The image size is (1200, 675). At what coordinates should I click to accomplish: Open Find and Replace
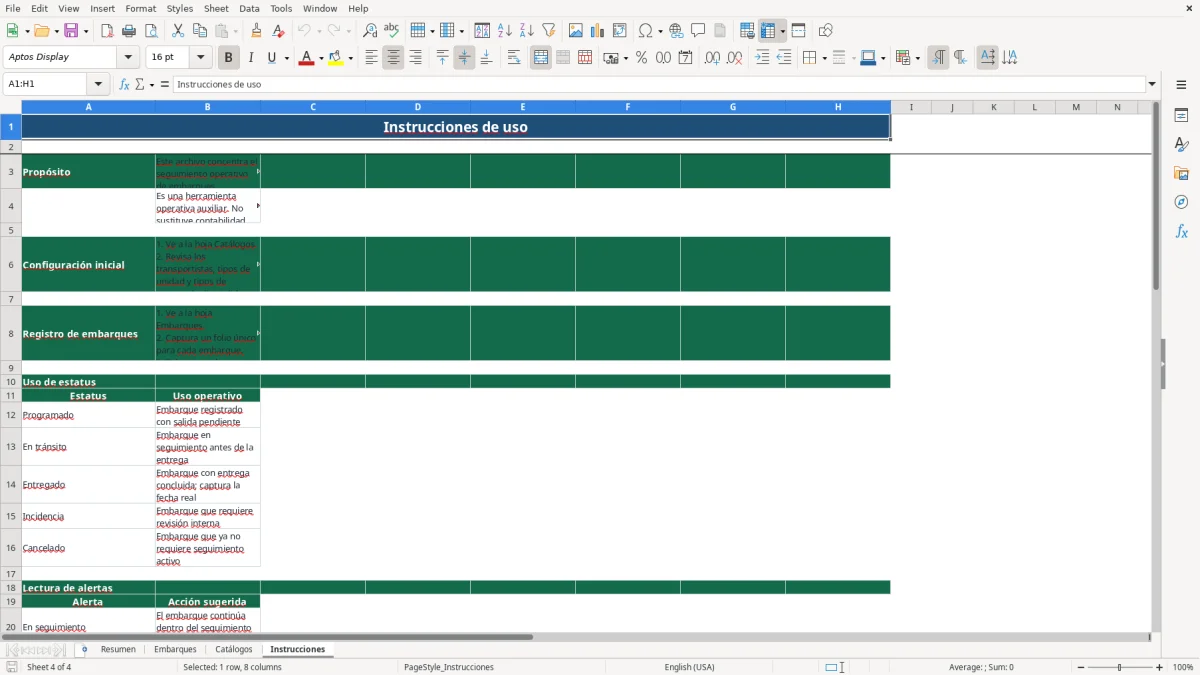tap(370, 31)
